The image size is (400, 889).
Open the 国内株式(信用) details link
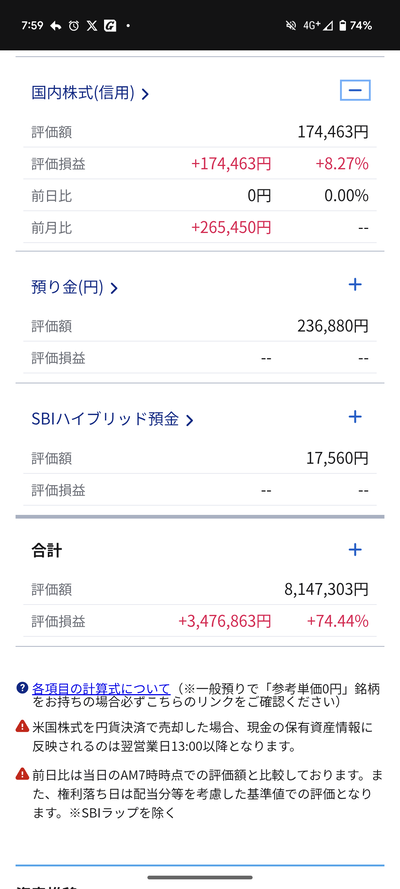pyautogui.click(x=90, y=93)
